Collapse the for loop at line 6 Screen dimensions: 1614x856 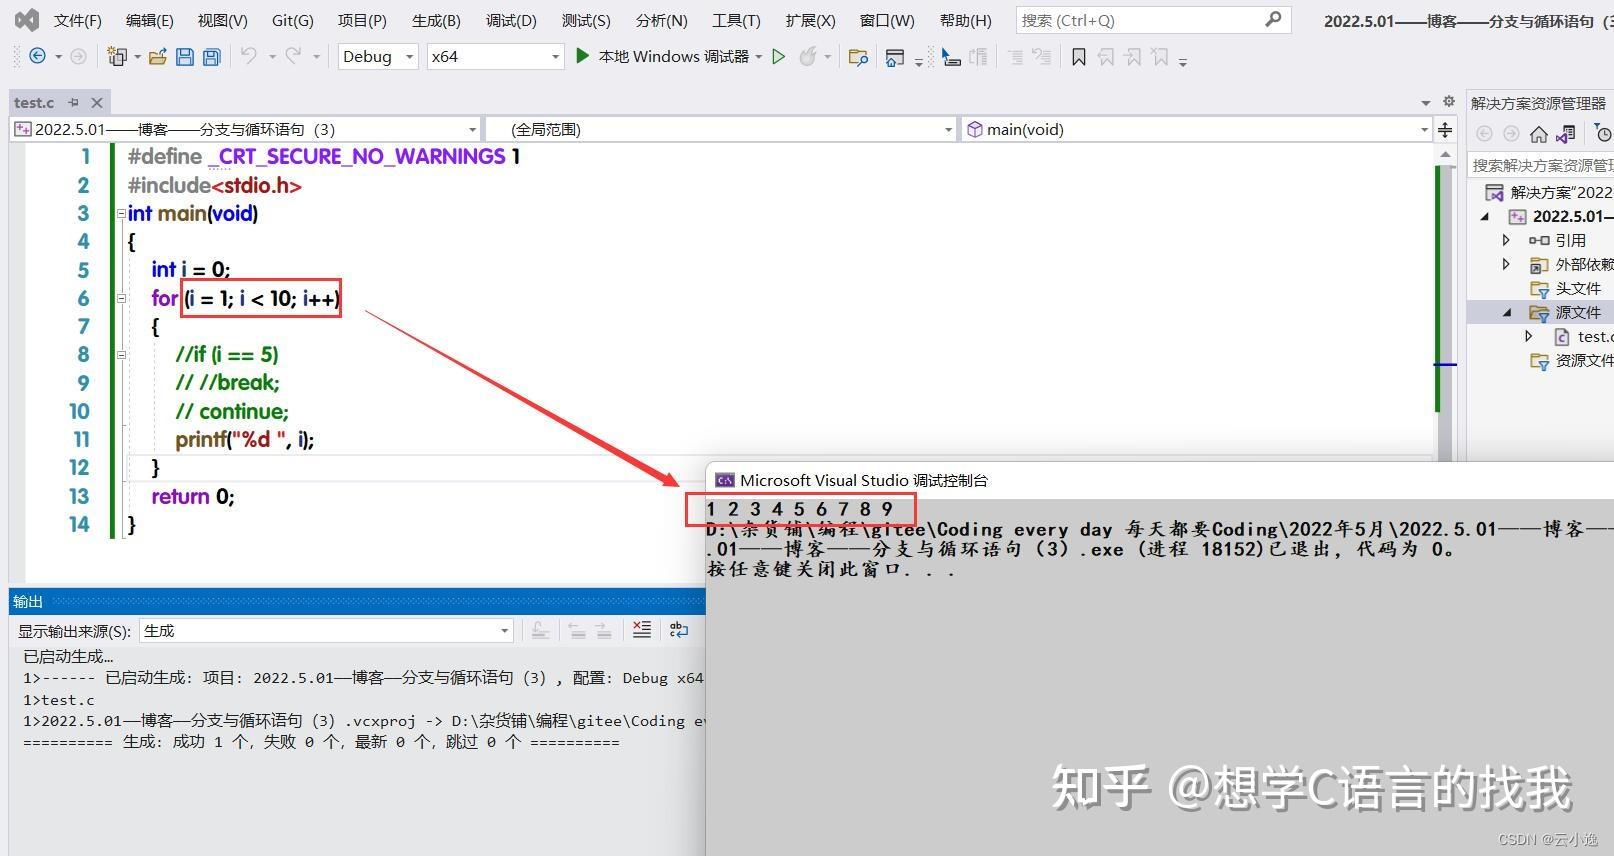tap(121, 298)
